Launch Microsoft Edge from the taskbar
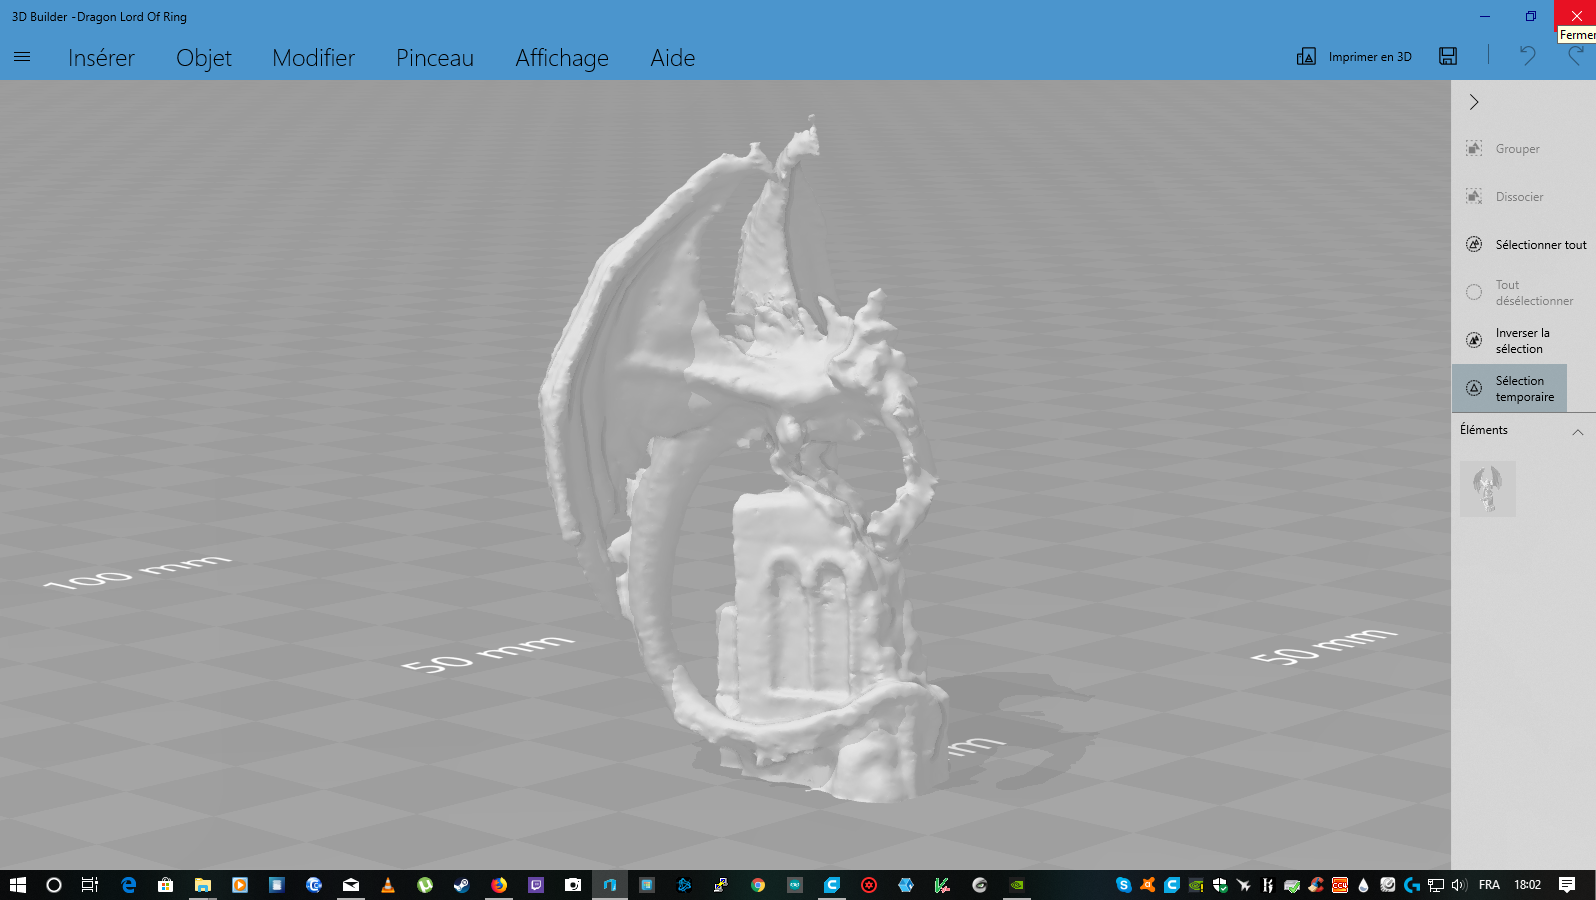 pyautogui.click(x=128, y=885)
